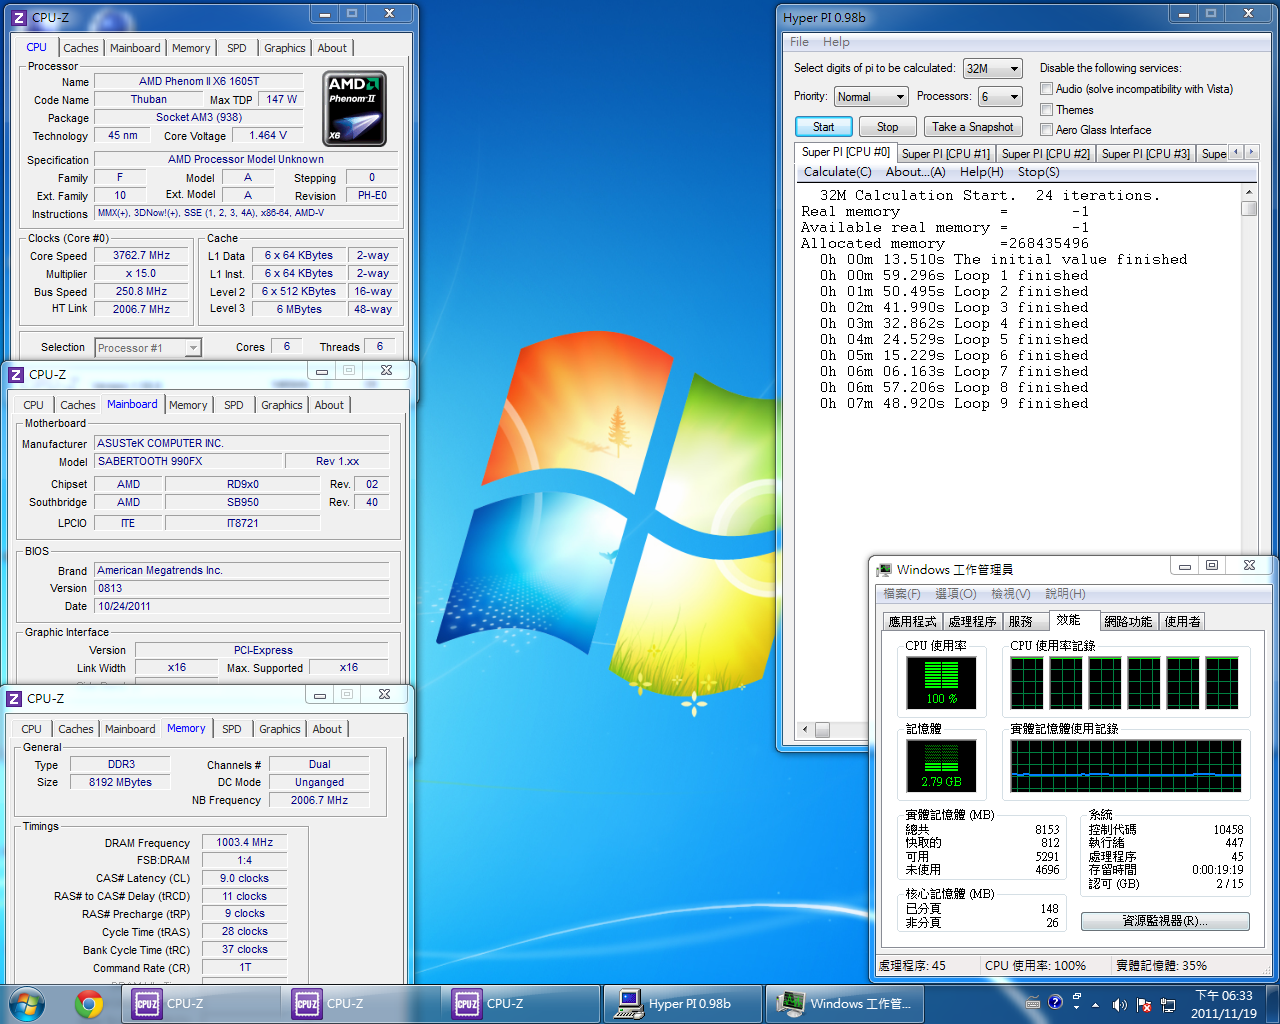Click the Task Manager title bar icon
Viewport: 1280px width, 1024px height.
coord(884,570)
